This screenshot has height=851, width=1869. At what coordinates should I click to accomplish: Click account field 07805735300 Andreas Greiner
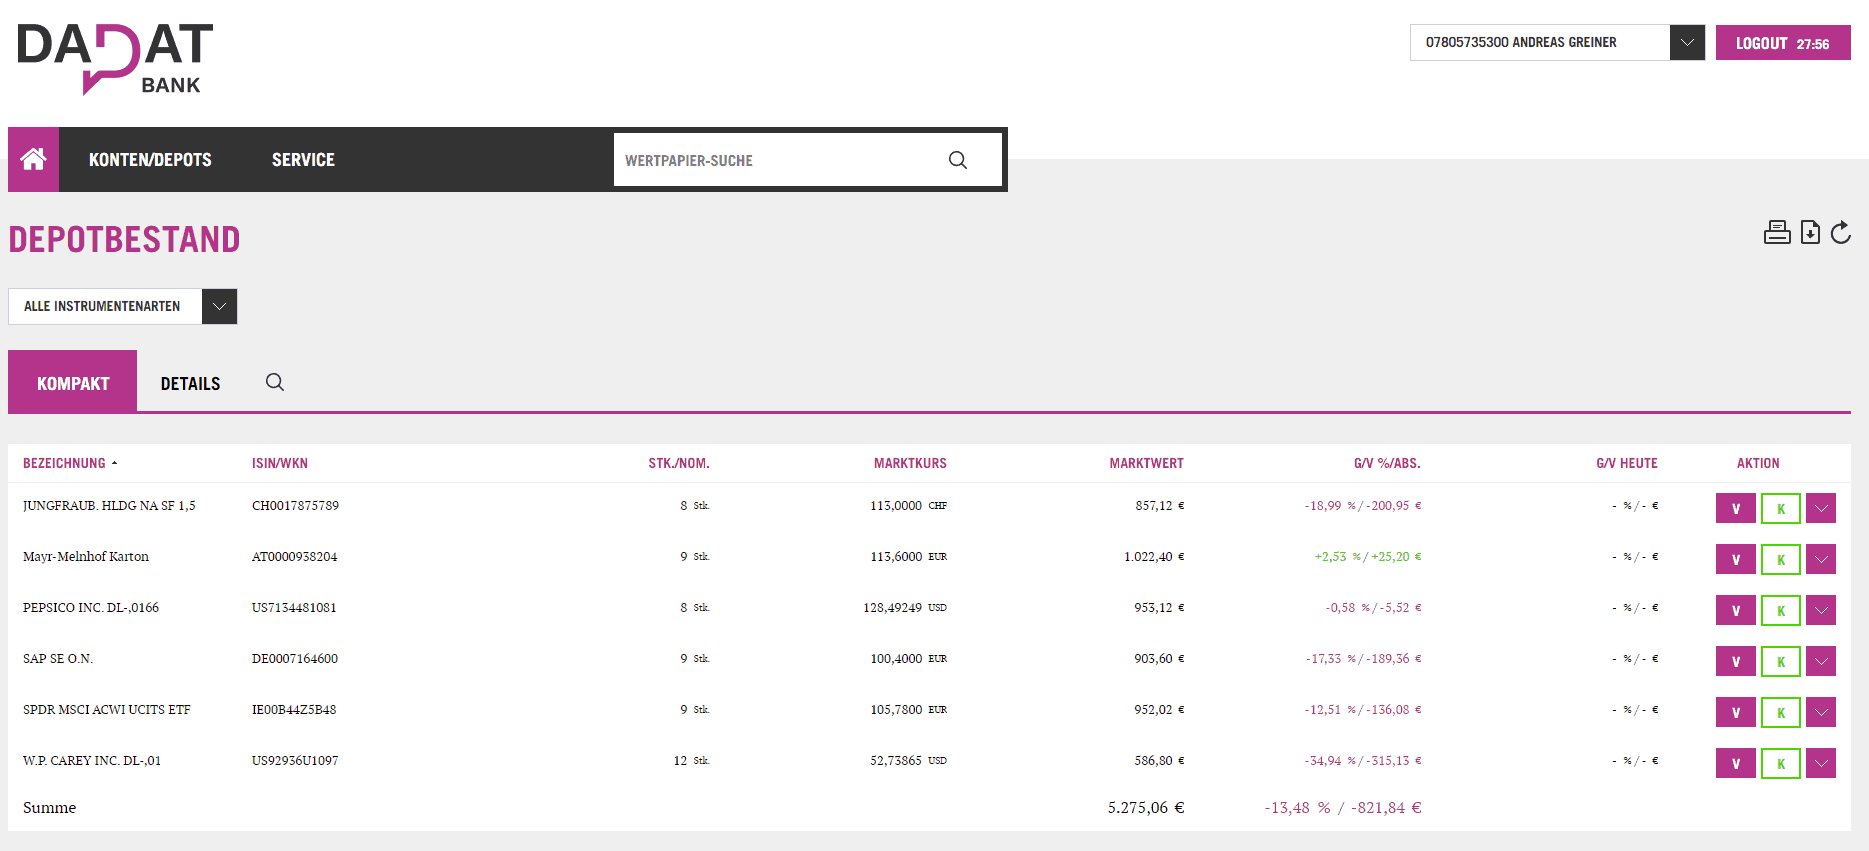[x=1540, y=42]
